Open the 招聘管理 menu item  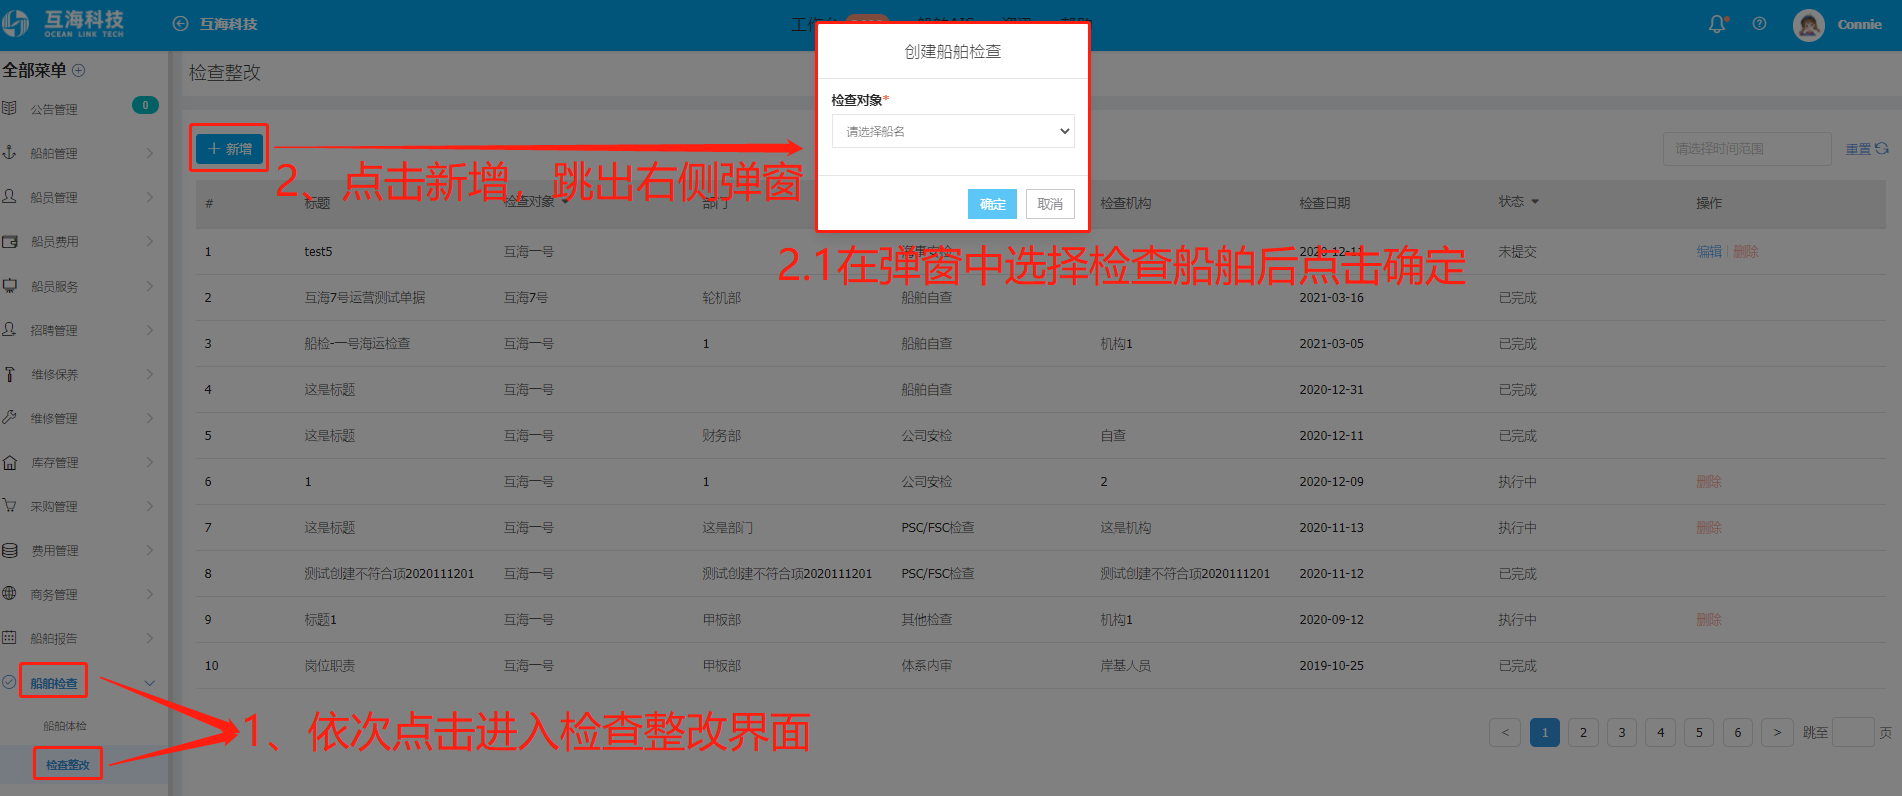click(54, 330)
